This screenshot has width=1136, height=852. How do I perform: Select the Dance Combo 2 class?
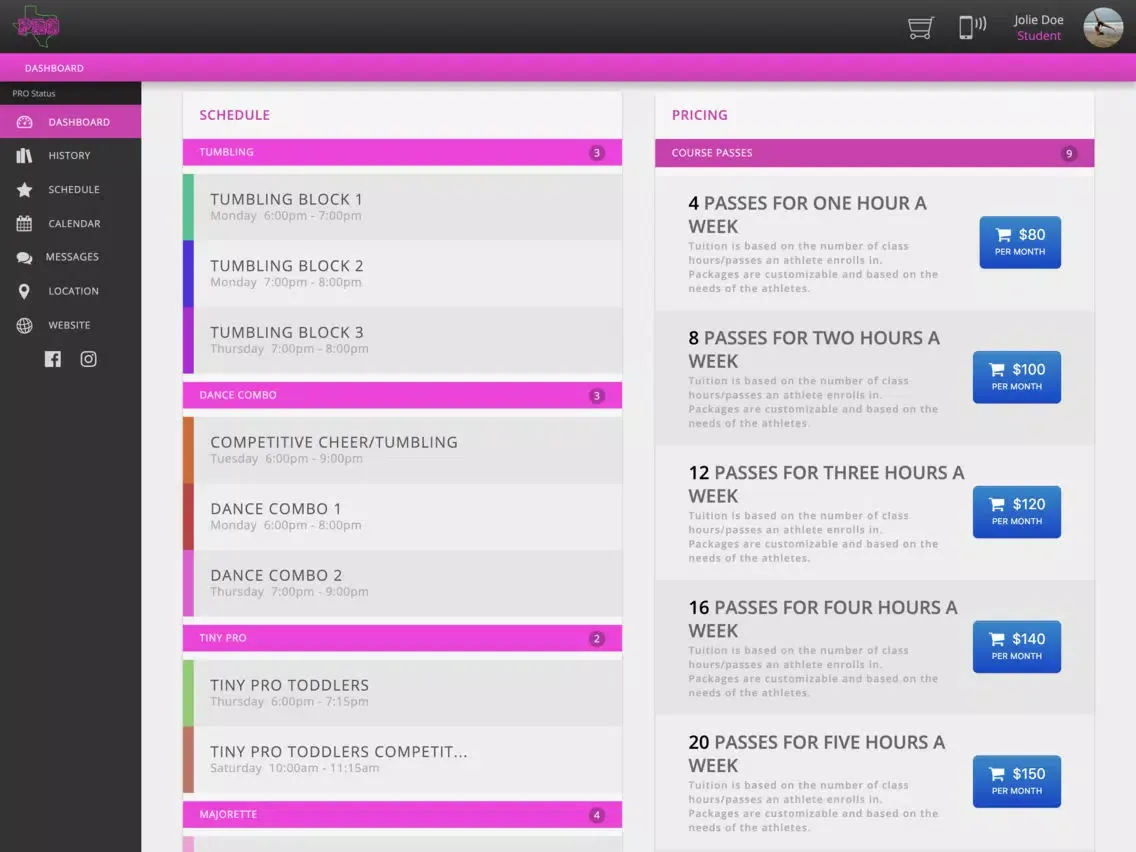(x=402, y=582)
